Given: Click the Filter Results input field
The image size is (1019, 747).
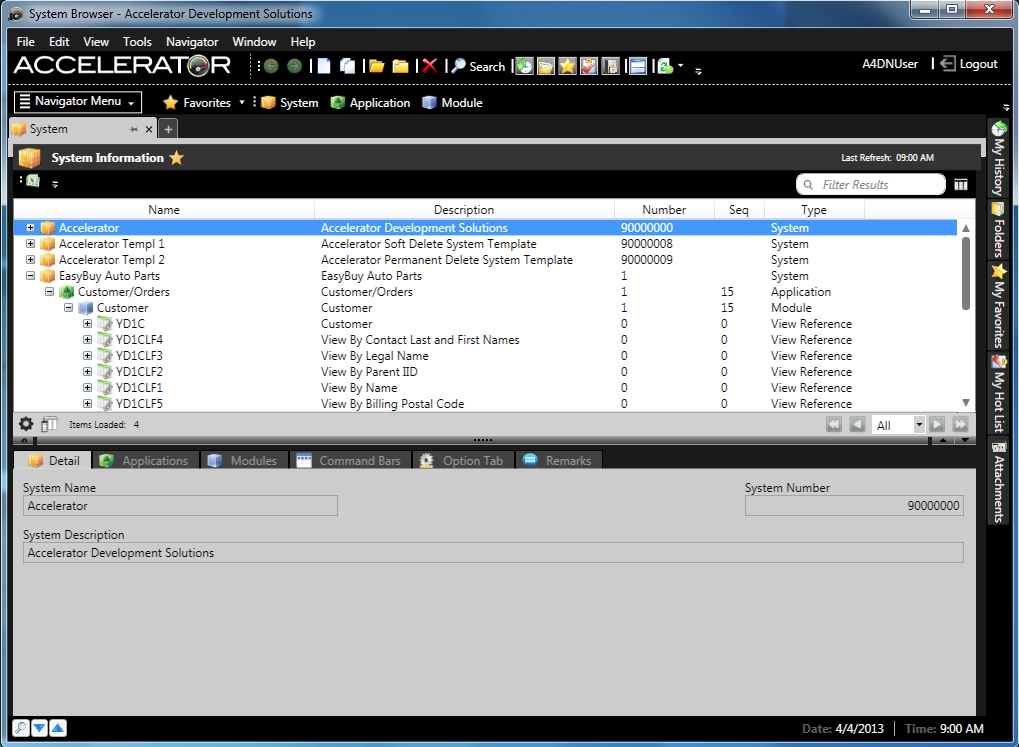Looking at the screenshot, I should (871, 185).
